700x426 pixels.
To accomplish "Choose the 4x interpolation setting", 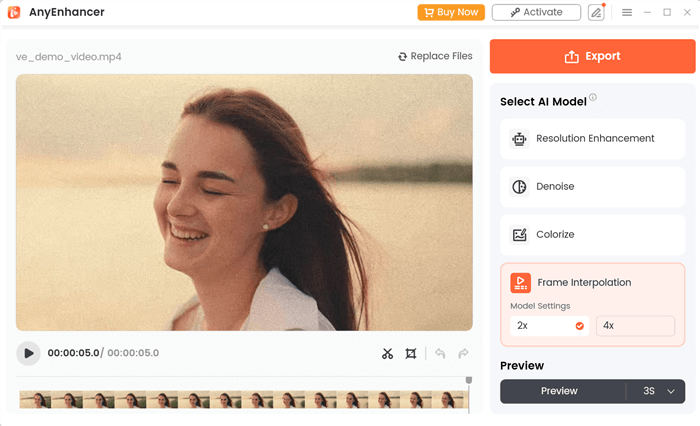I will (x=635, y=326).
